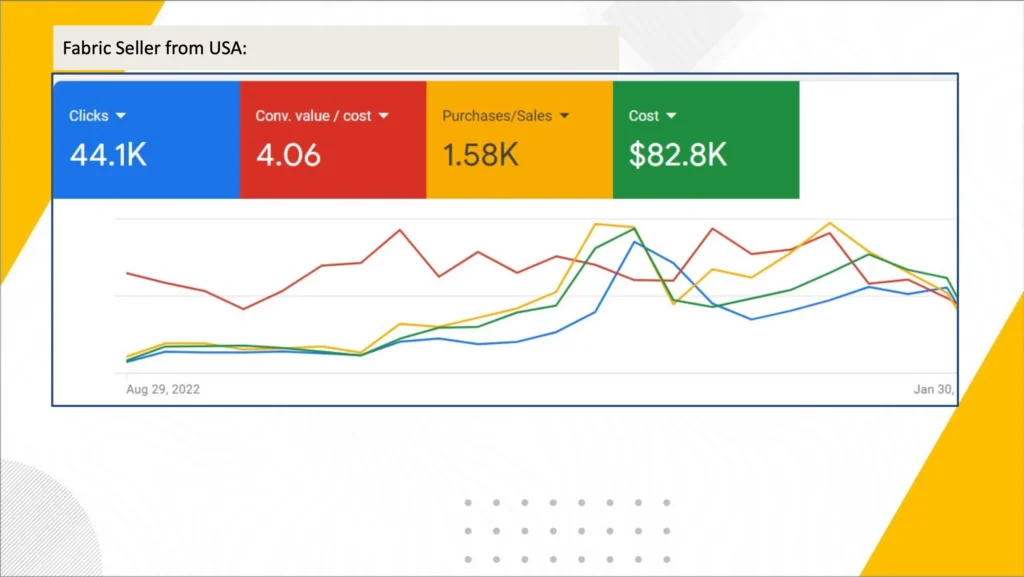Expand the Conv. value / cost dropdown arrow
Screen dimensions: 1024x577
click(x=383, y=116)
